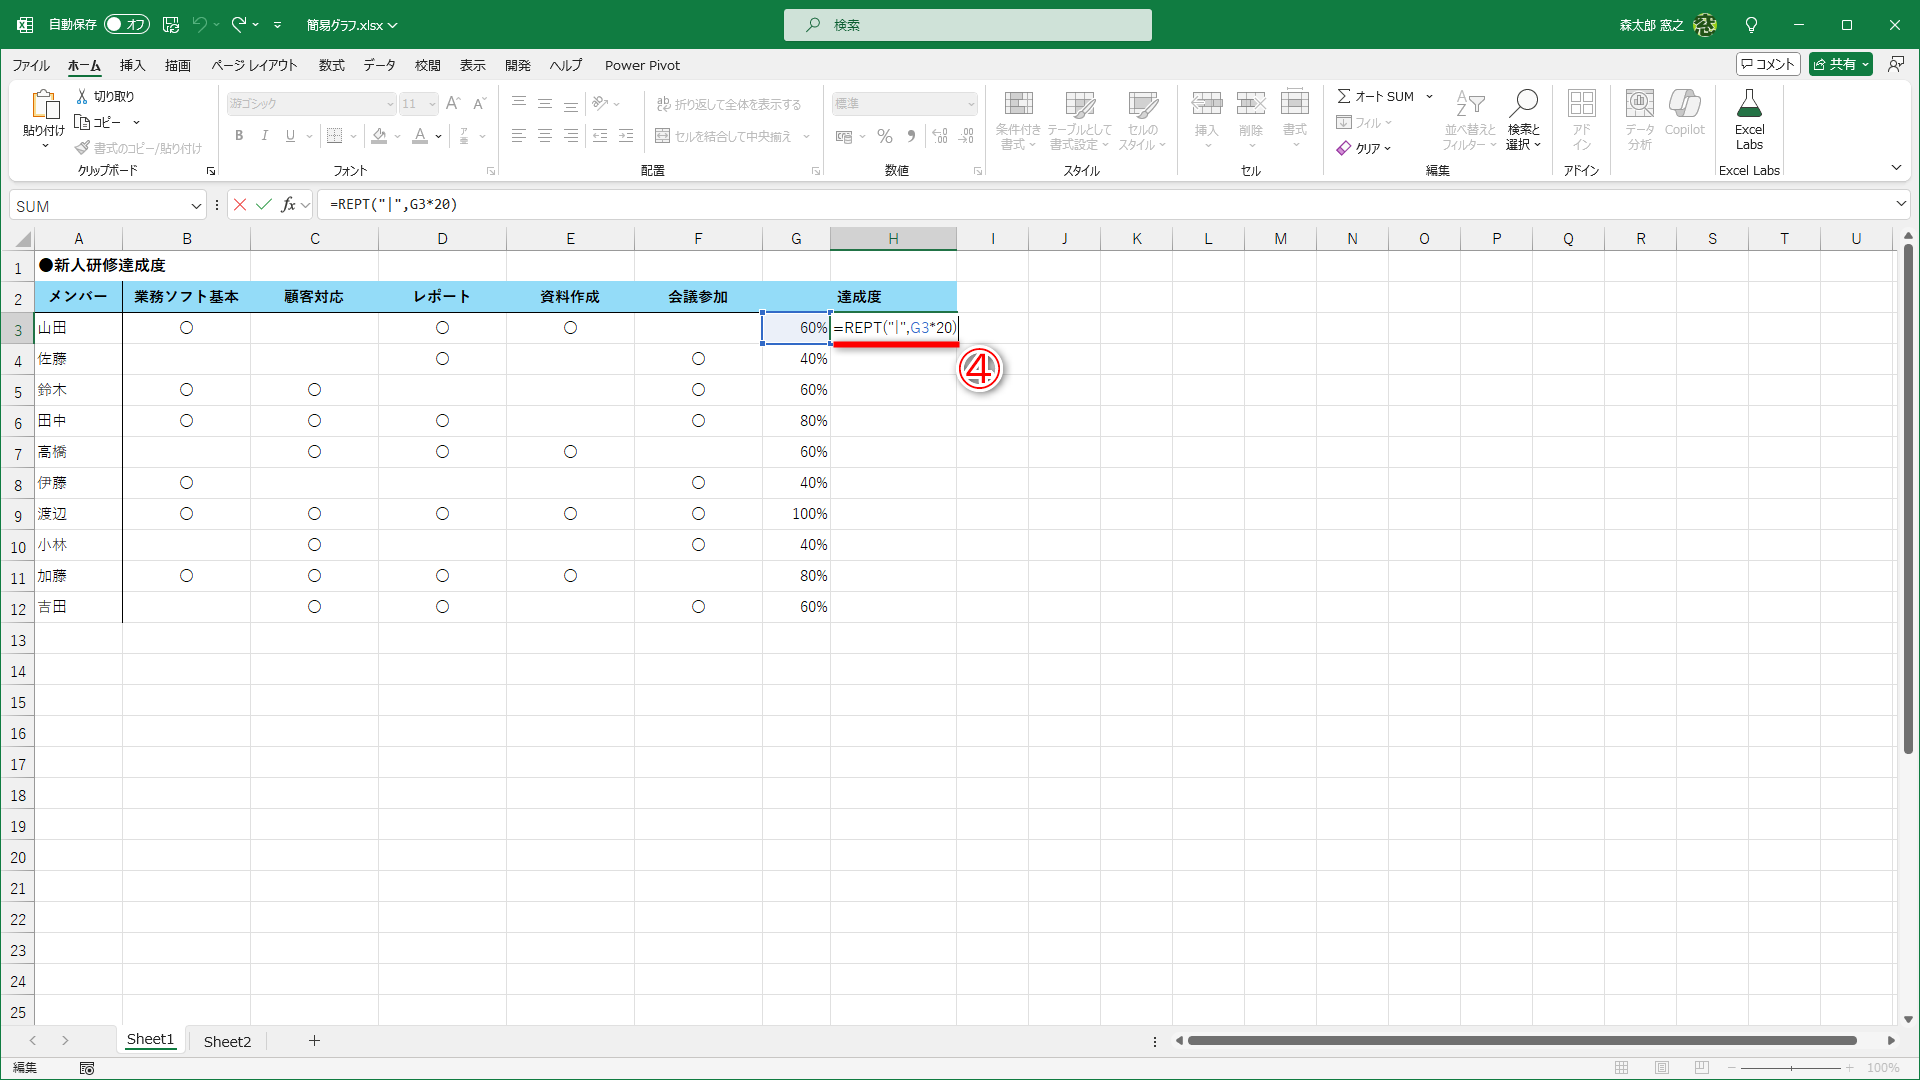Click the Save floppy disk icon
The width and height of the screenshot is (1920, 1080).
pyautogui.click(x=171, y=24)
